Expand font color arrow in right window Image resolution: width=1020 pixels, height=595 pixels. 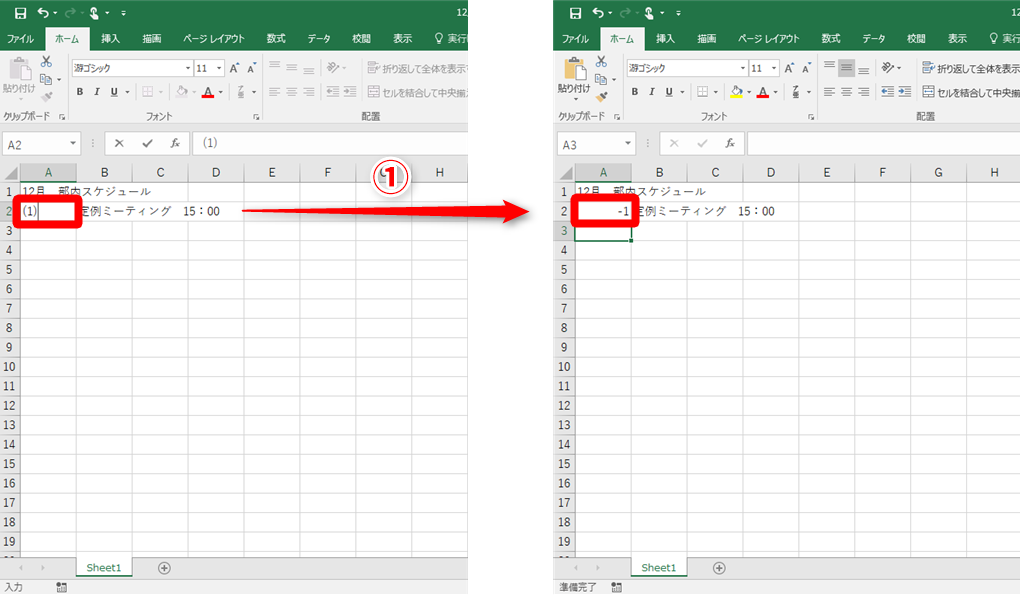(775, 92)
